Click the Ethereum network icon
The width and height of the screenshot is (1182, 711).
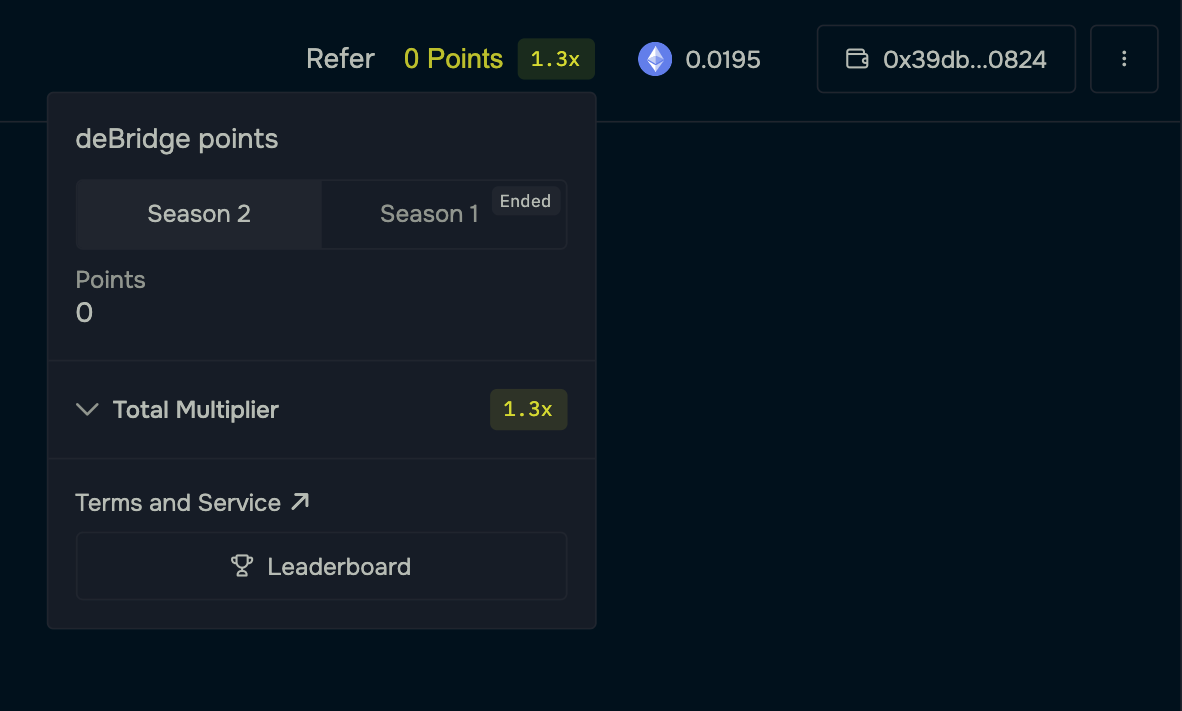(655, 59)
